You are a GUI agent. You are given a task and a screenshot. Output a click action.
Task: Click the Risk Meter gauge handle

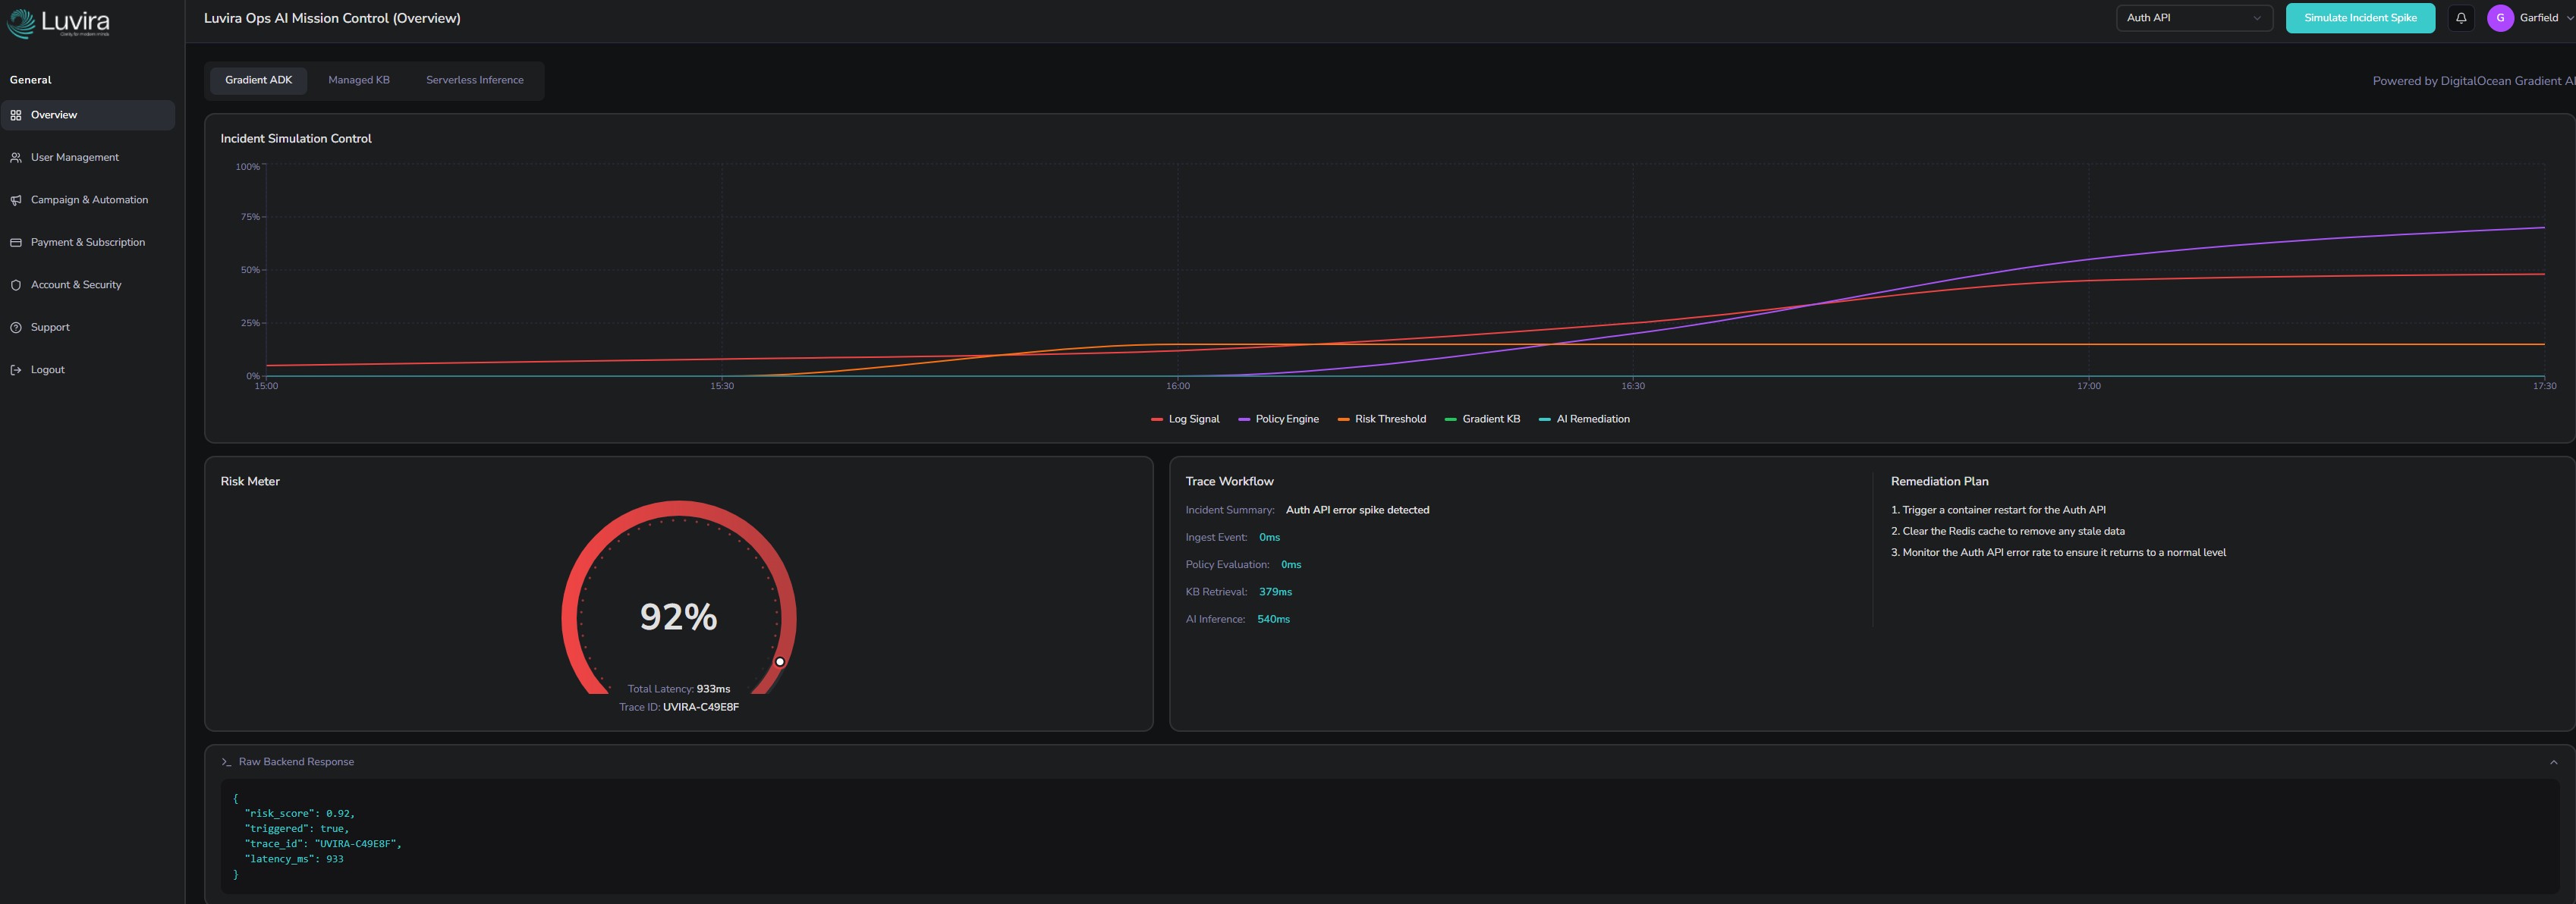780,662
